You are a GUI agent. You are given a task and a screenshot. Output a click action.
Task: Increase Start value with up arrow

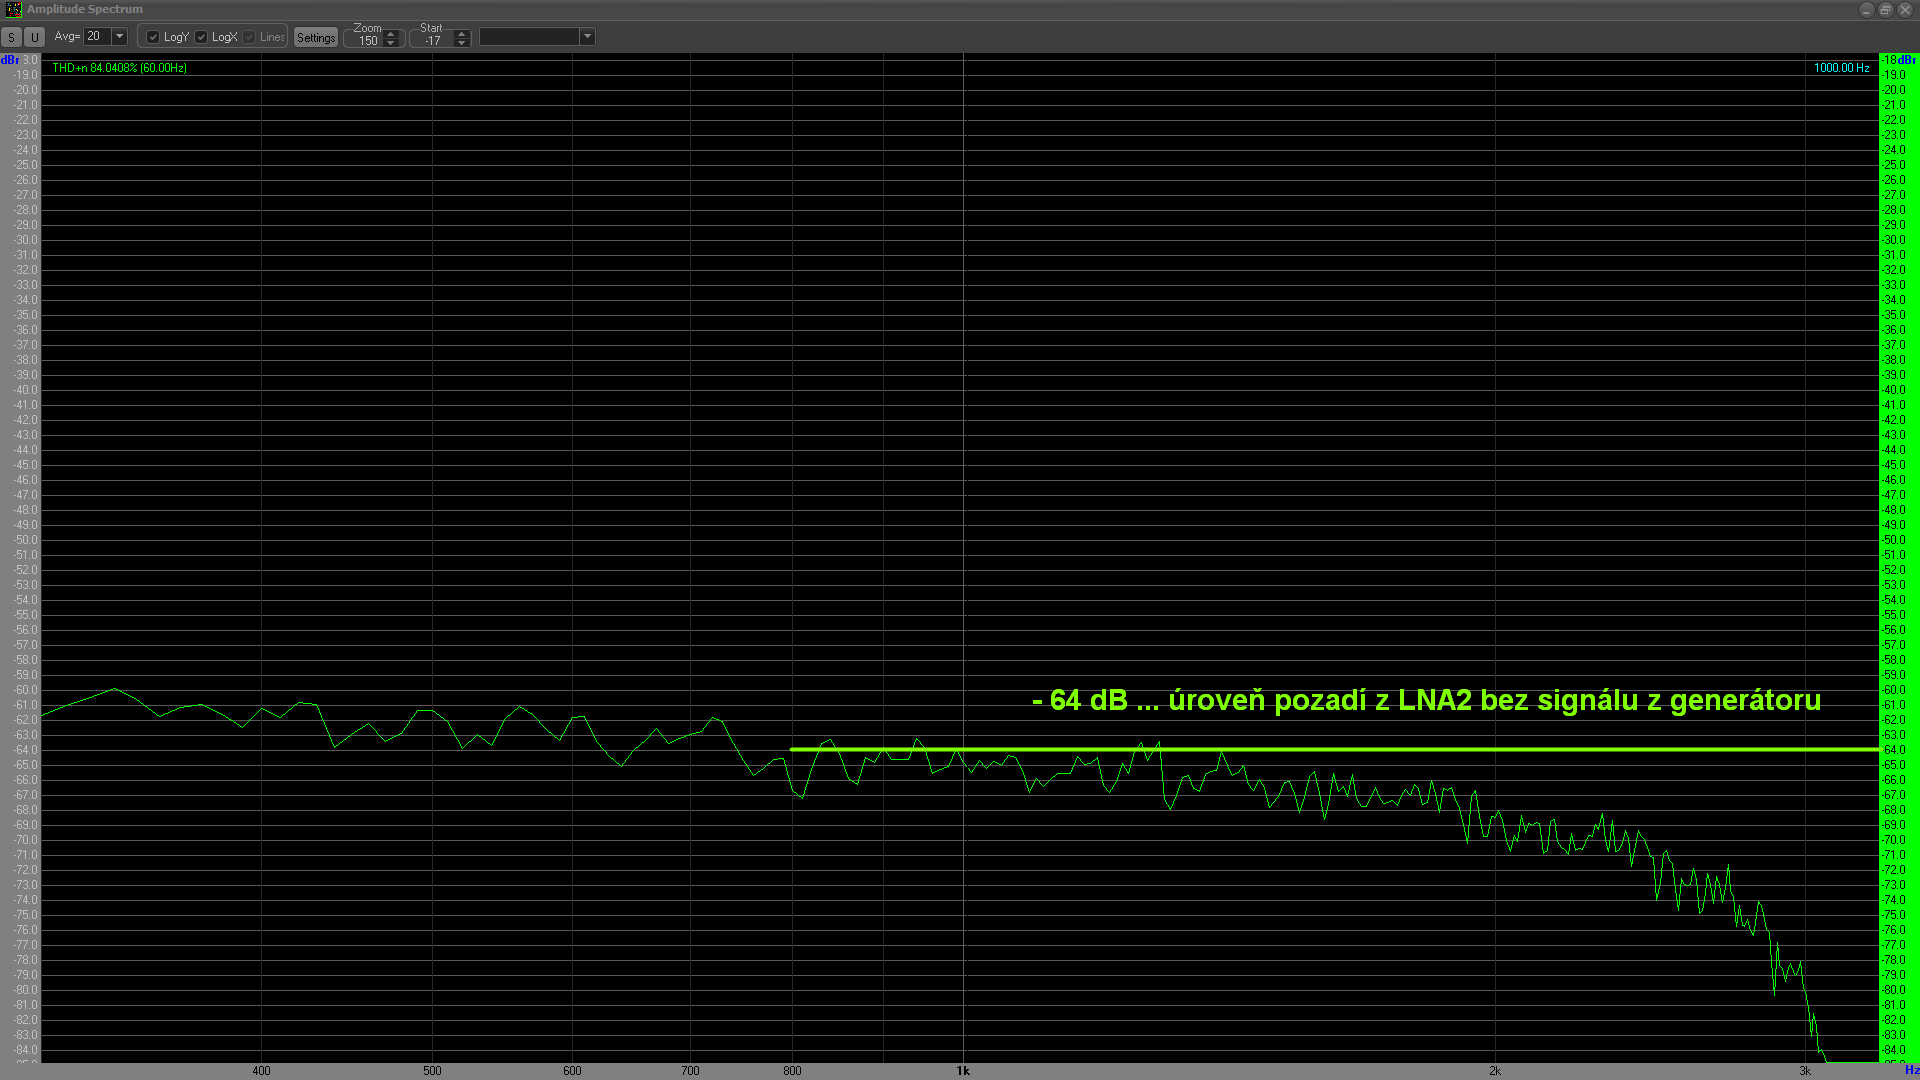(461, 33)
